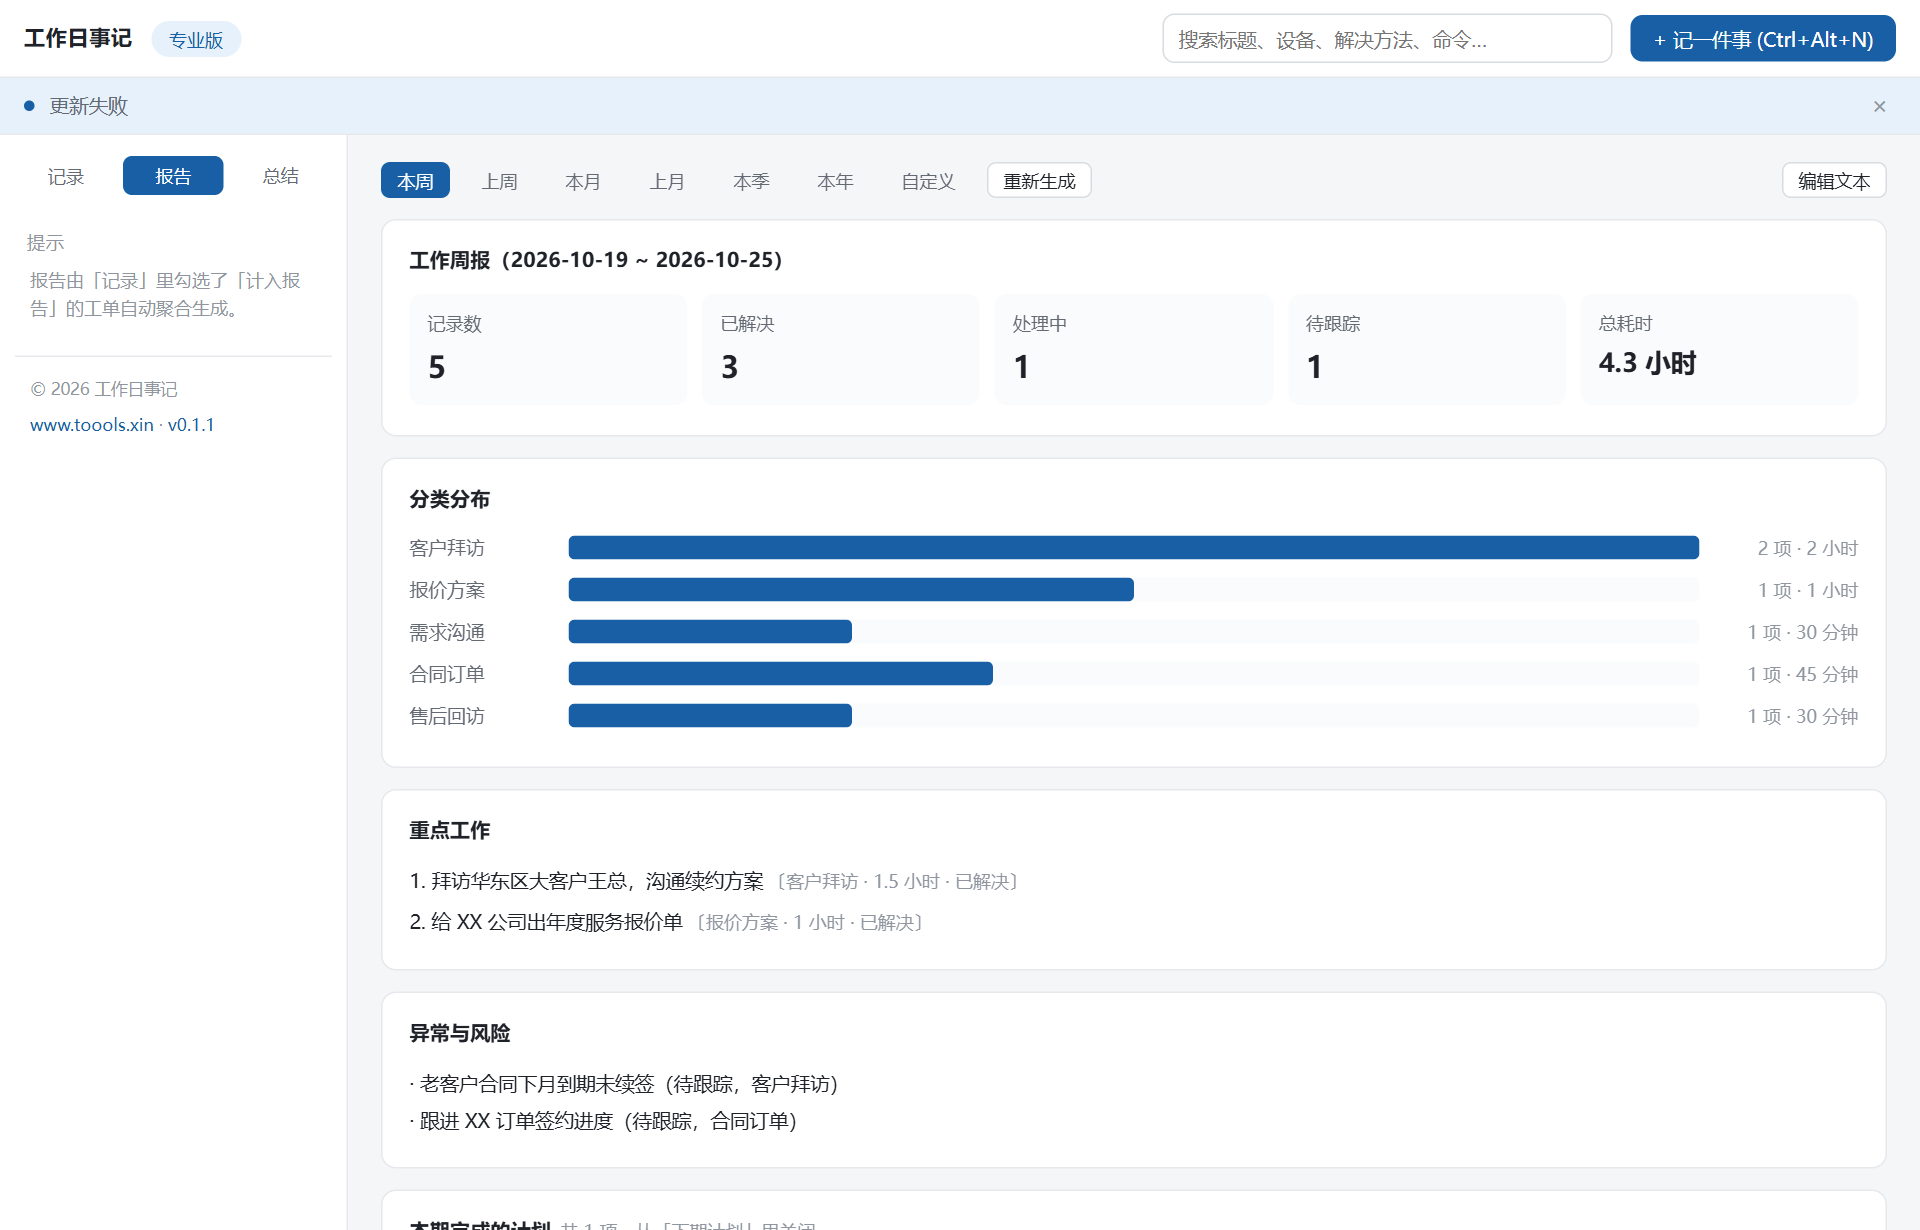Switch to the 记录 sidebar tab

click(66, 176)
